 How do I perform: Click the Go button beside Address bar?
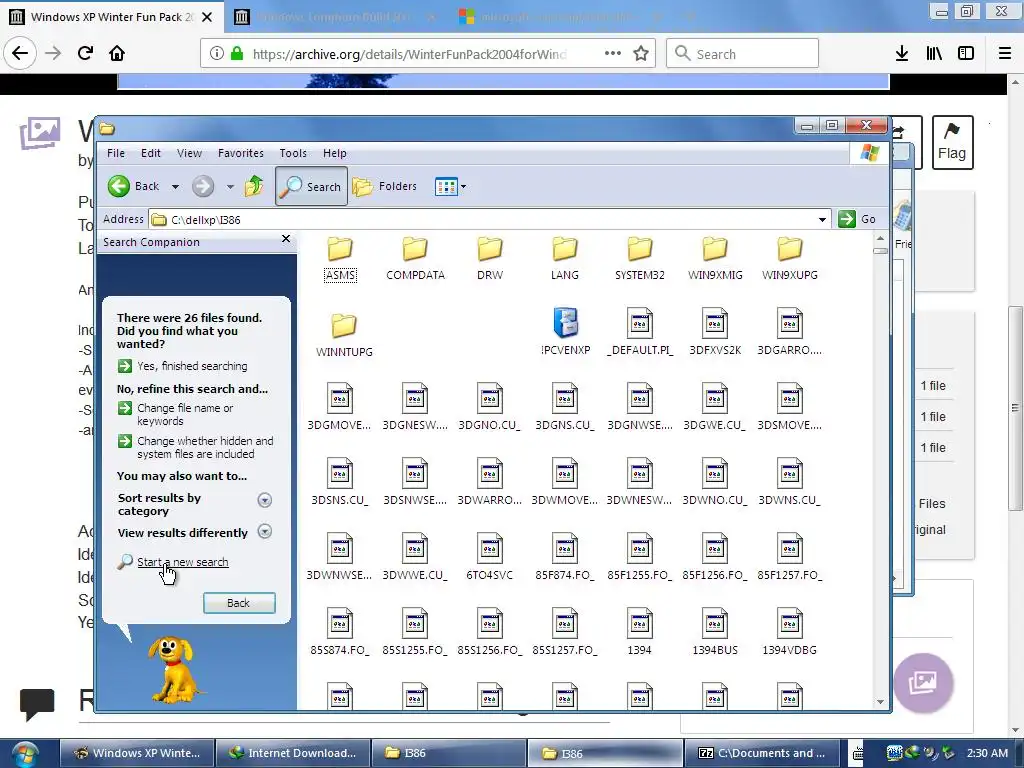coord(857,219)
